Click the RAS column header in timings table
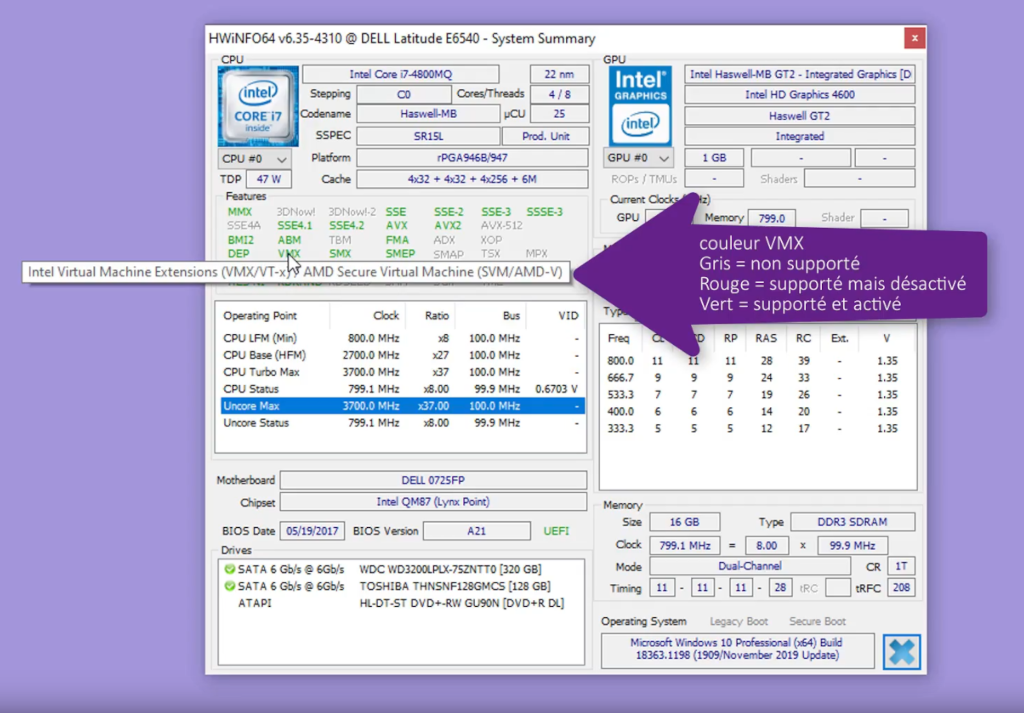 point(765,338)
